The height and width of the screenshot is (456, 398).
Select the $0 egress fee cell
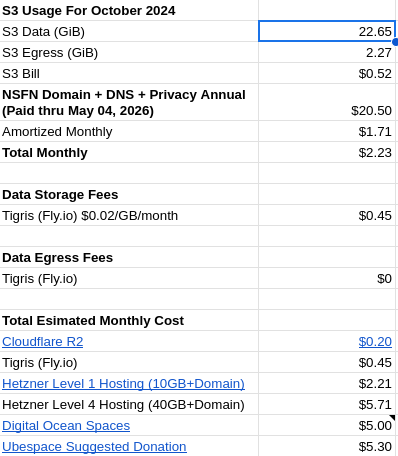327,278
